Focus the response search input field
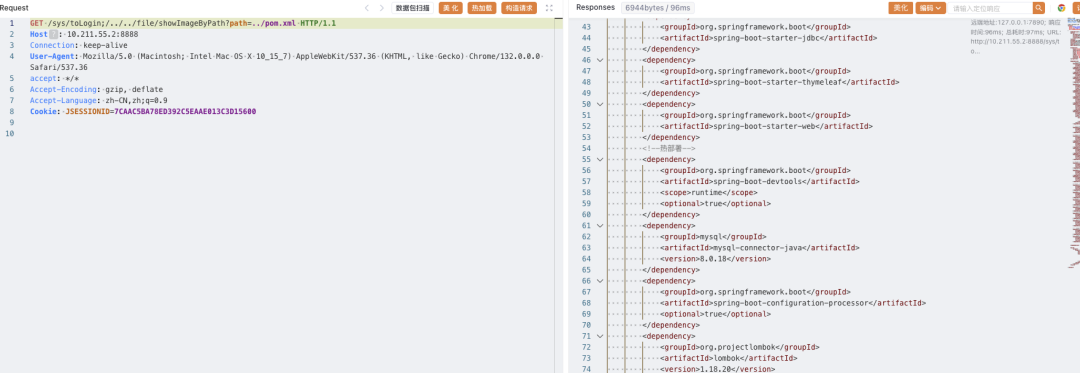Viewport: 1080px width, 373px height. click(990, 8)
